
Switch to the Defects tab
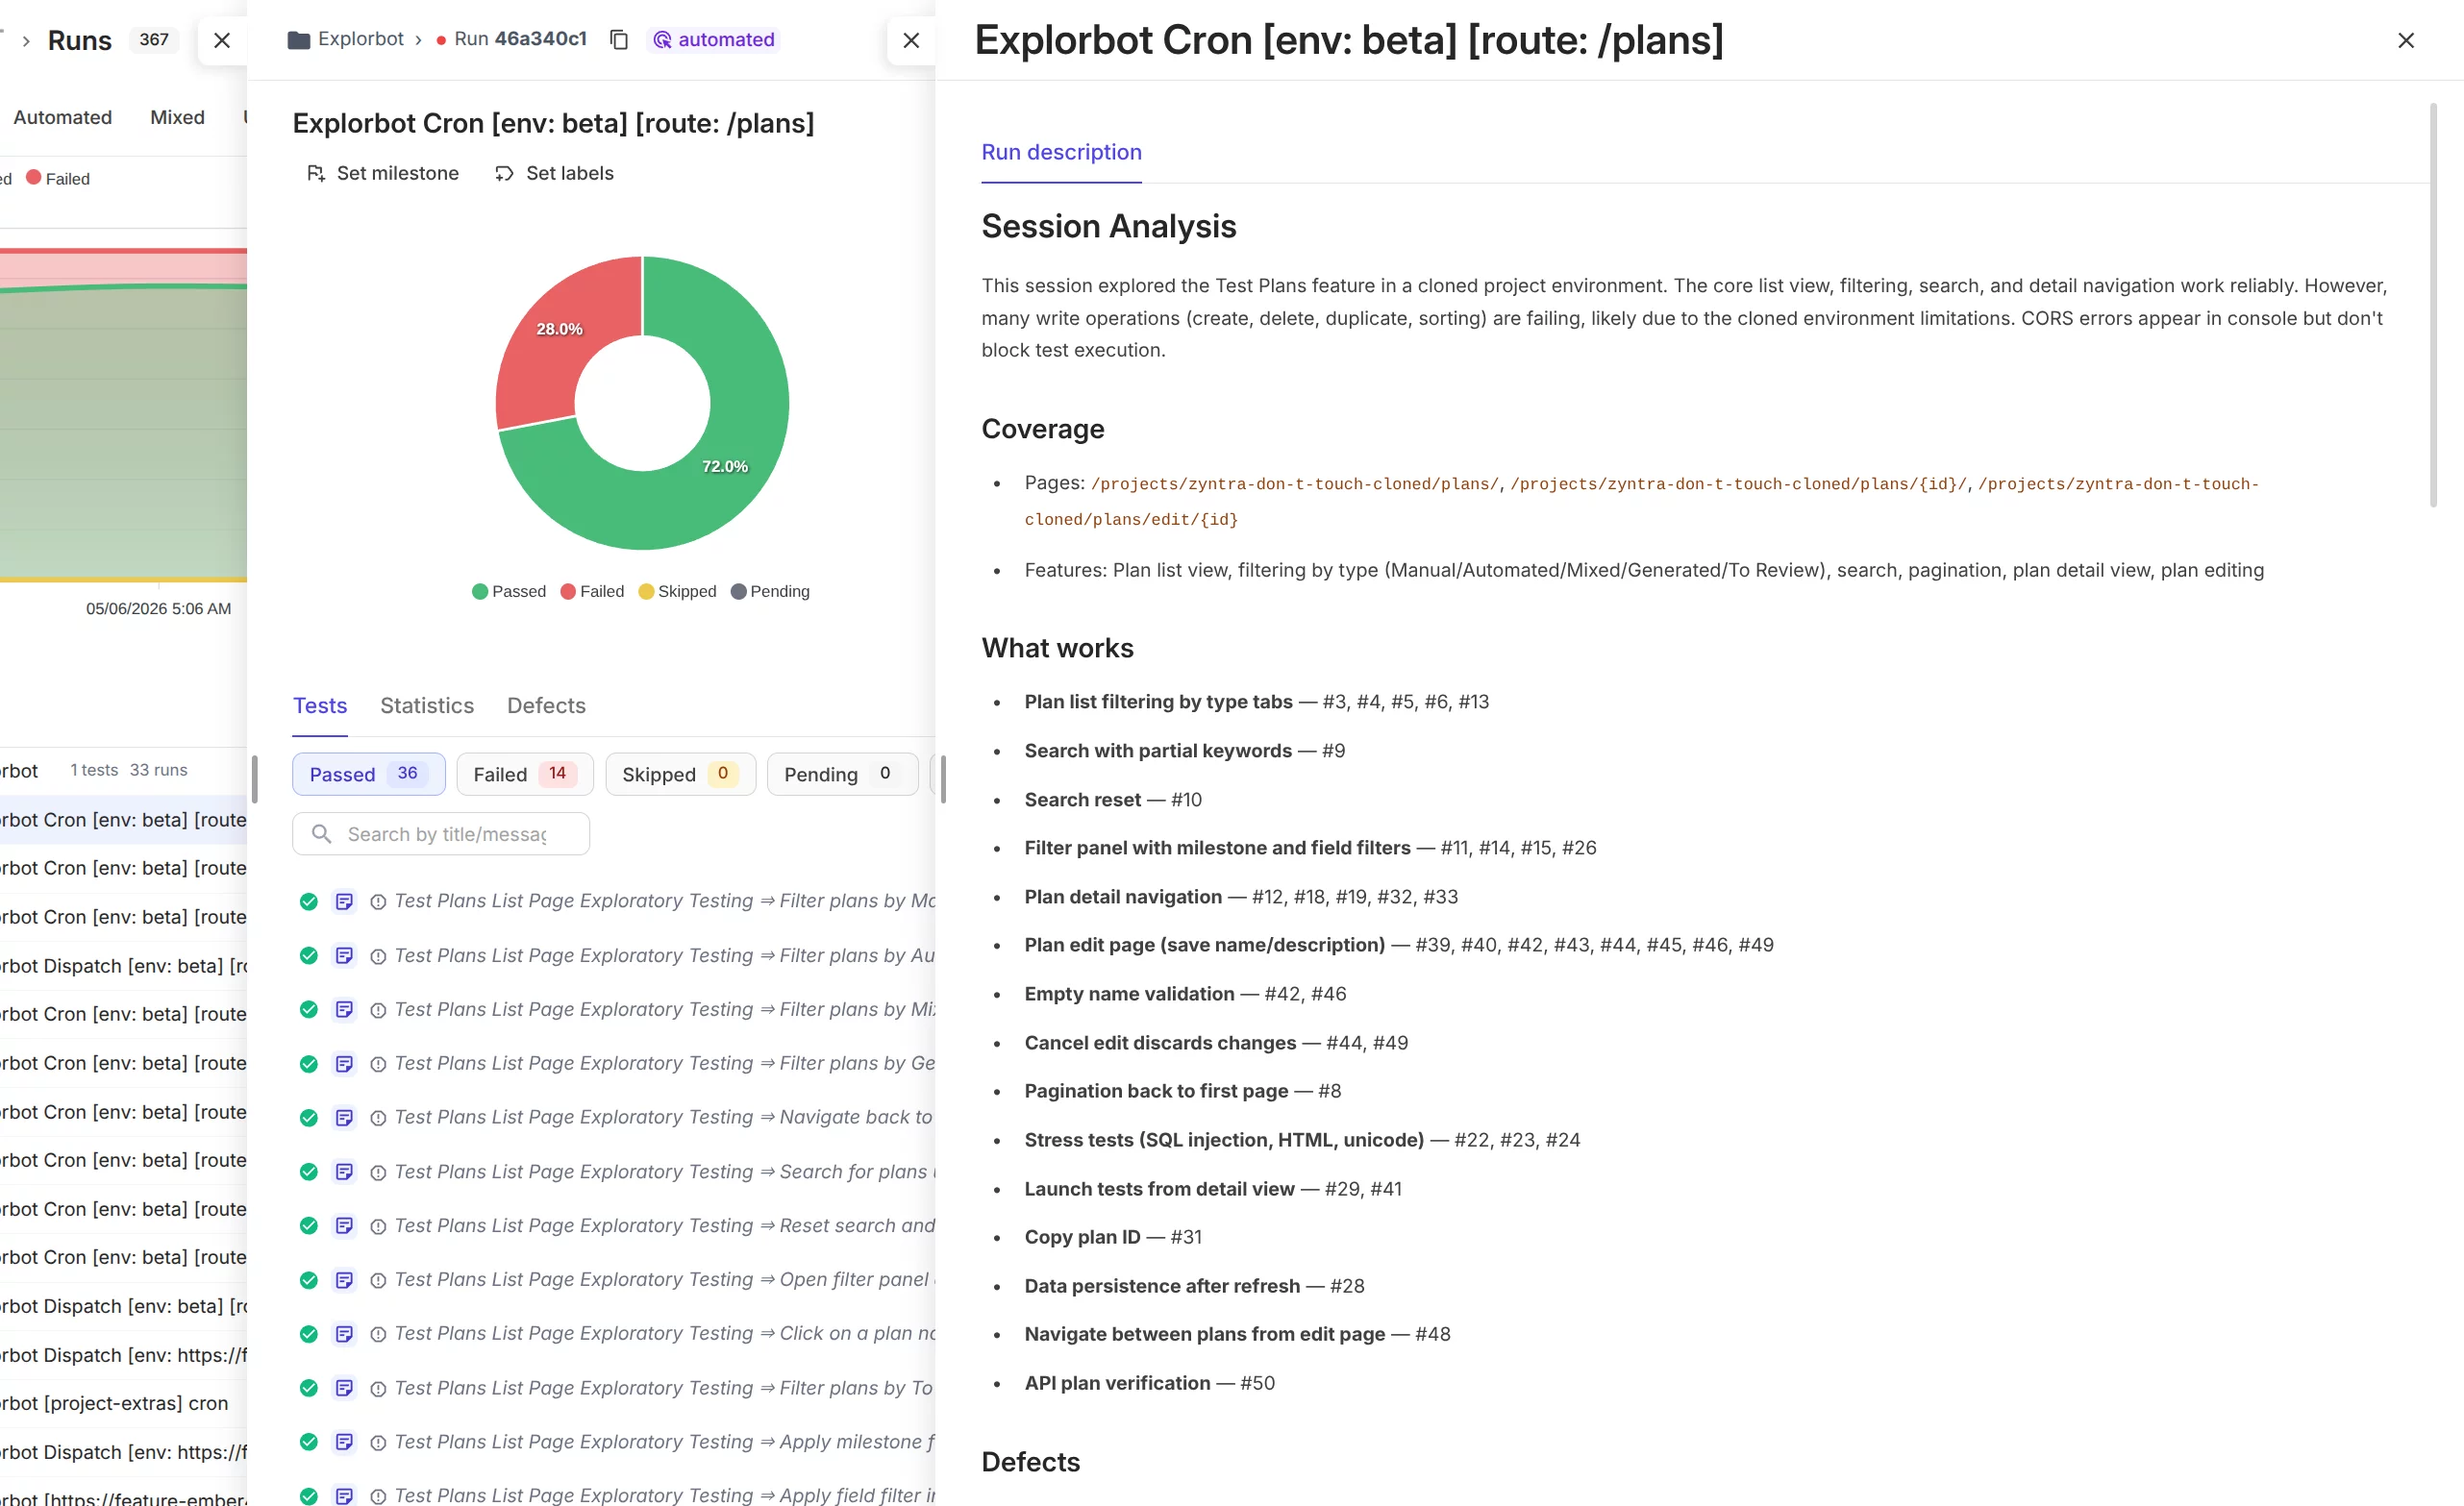coord(546,705)
